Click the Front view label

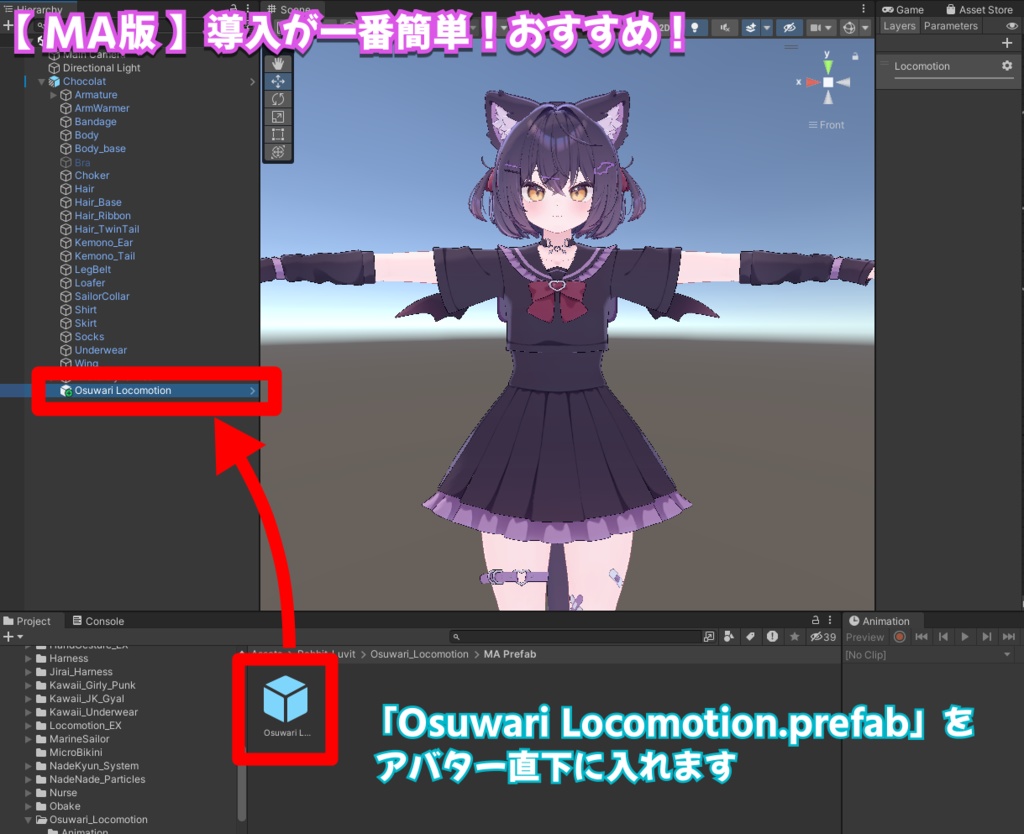pyautogui.click(x=831, y=125)
